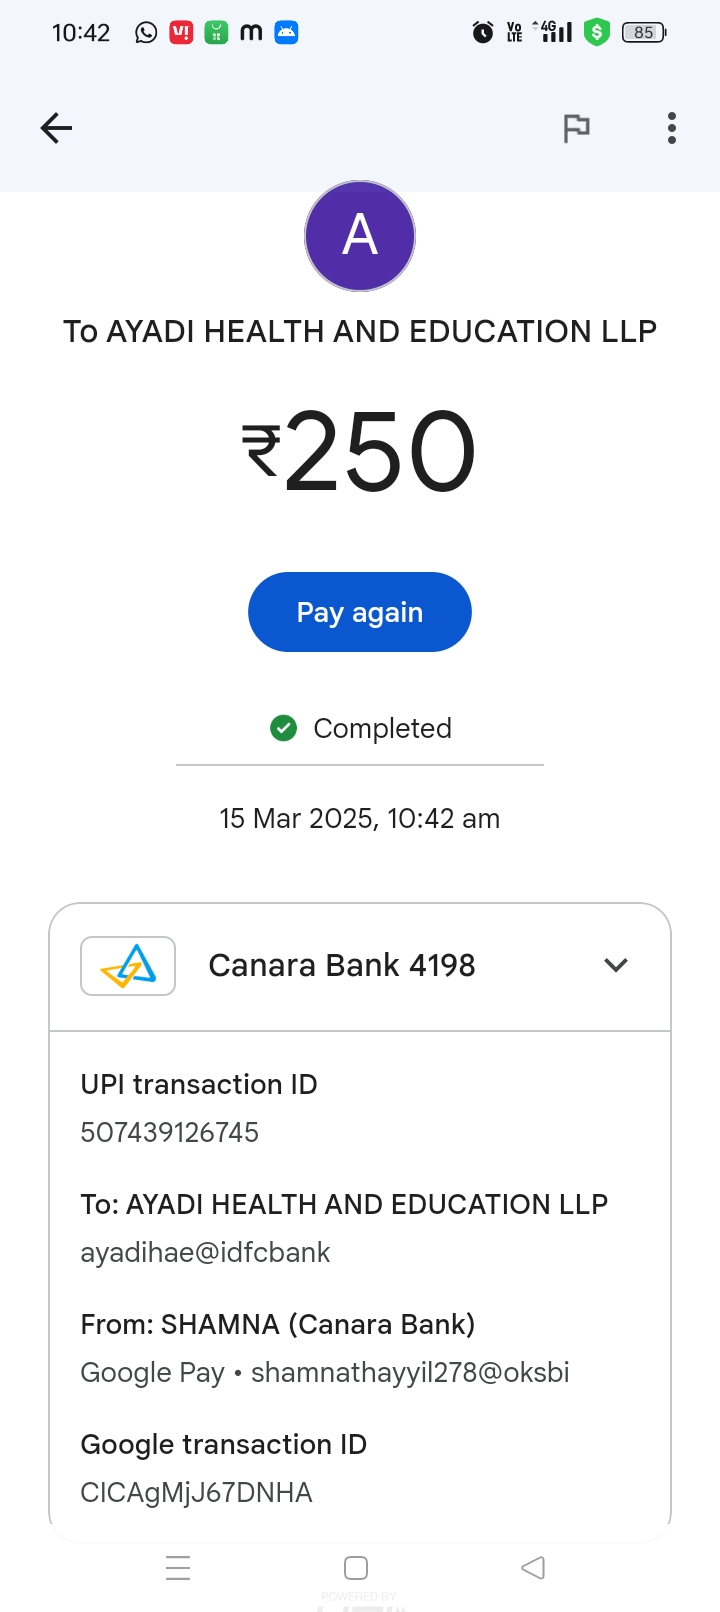Image resolution: width=720 pixels, height=1612 pixels.
Task: Tap the Canara Bank logo icon
Action: point(128,966)
